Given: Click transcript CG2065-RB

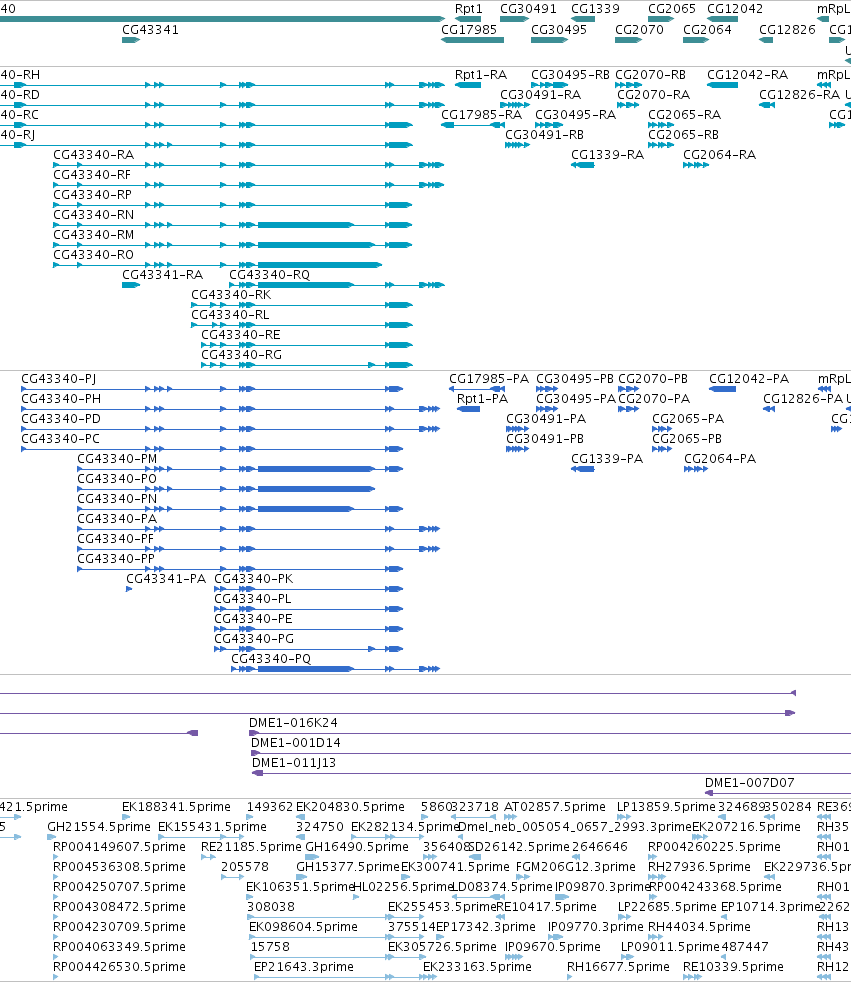Looking at the screenshot, I should tap(683, 135).
